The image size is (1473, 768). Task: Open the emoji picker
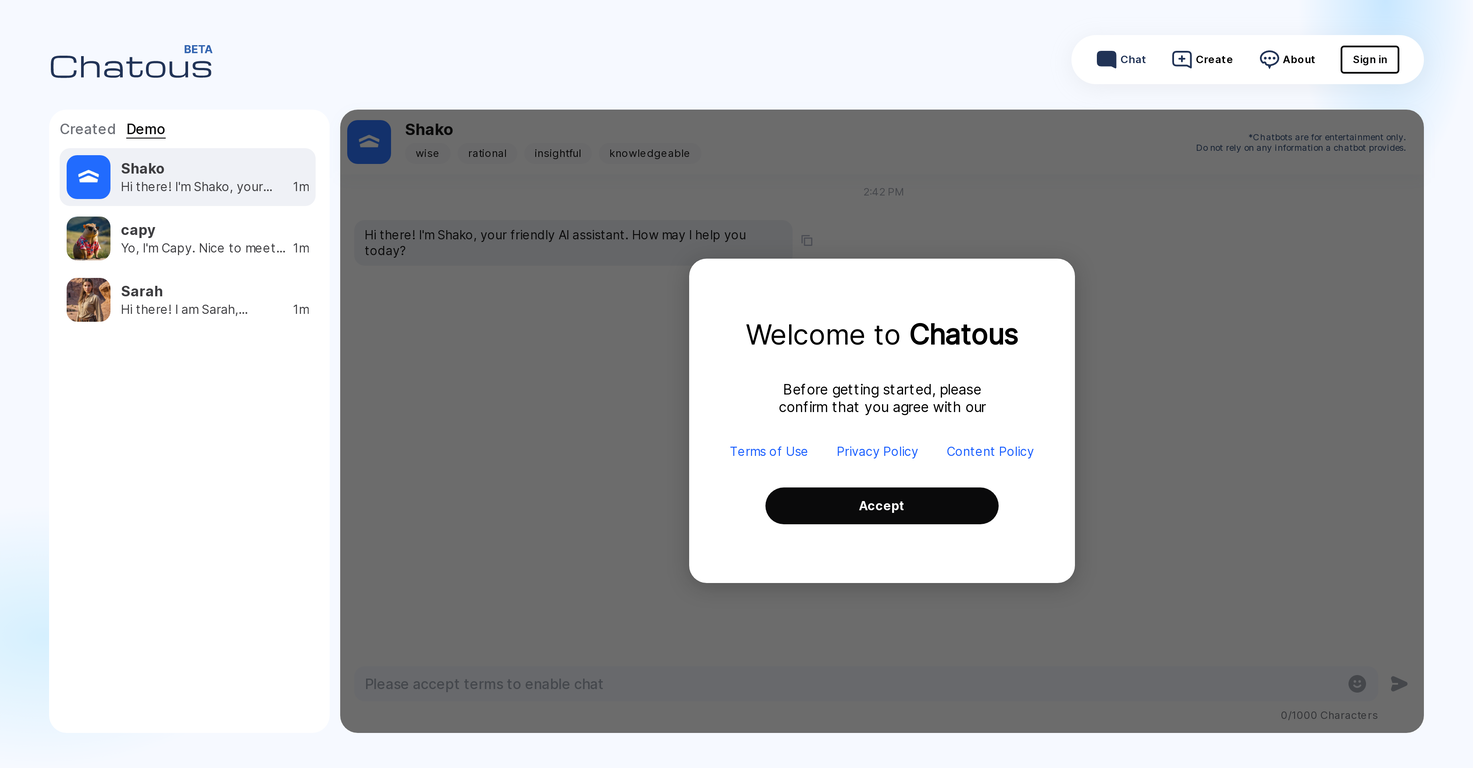[1357, 684]
